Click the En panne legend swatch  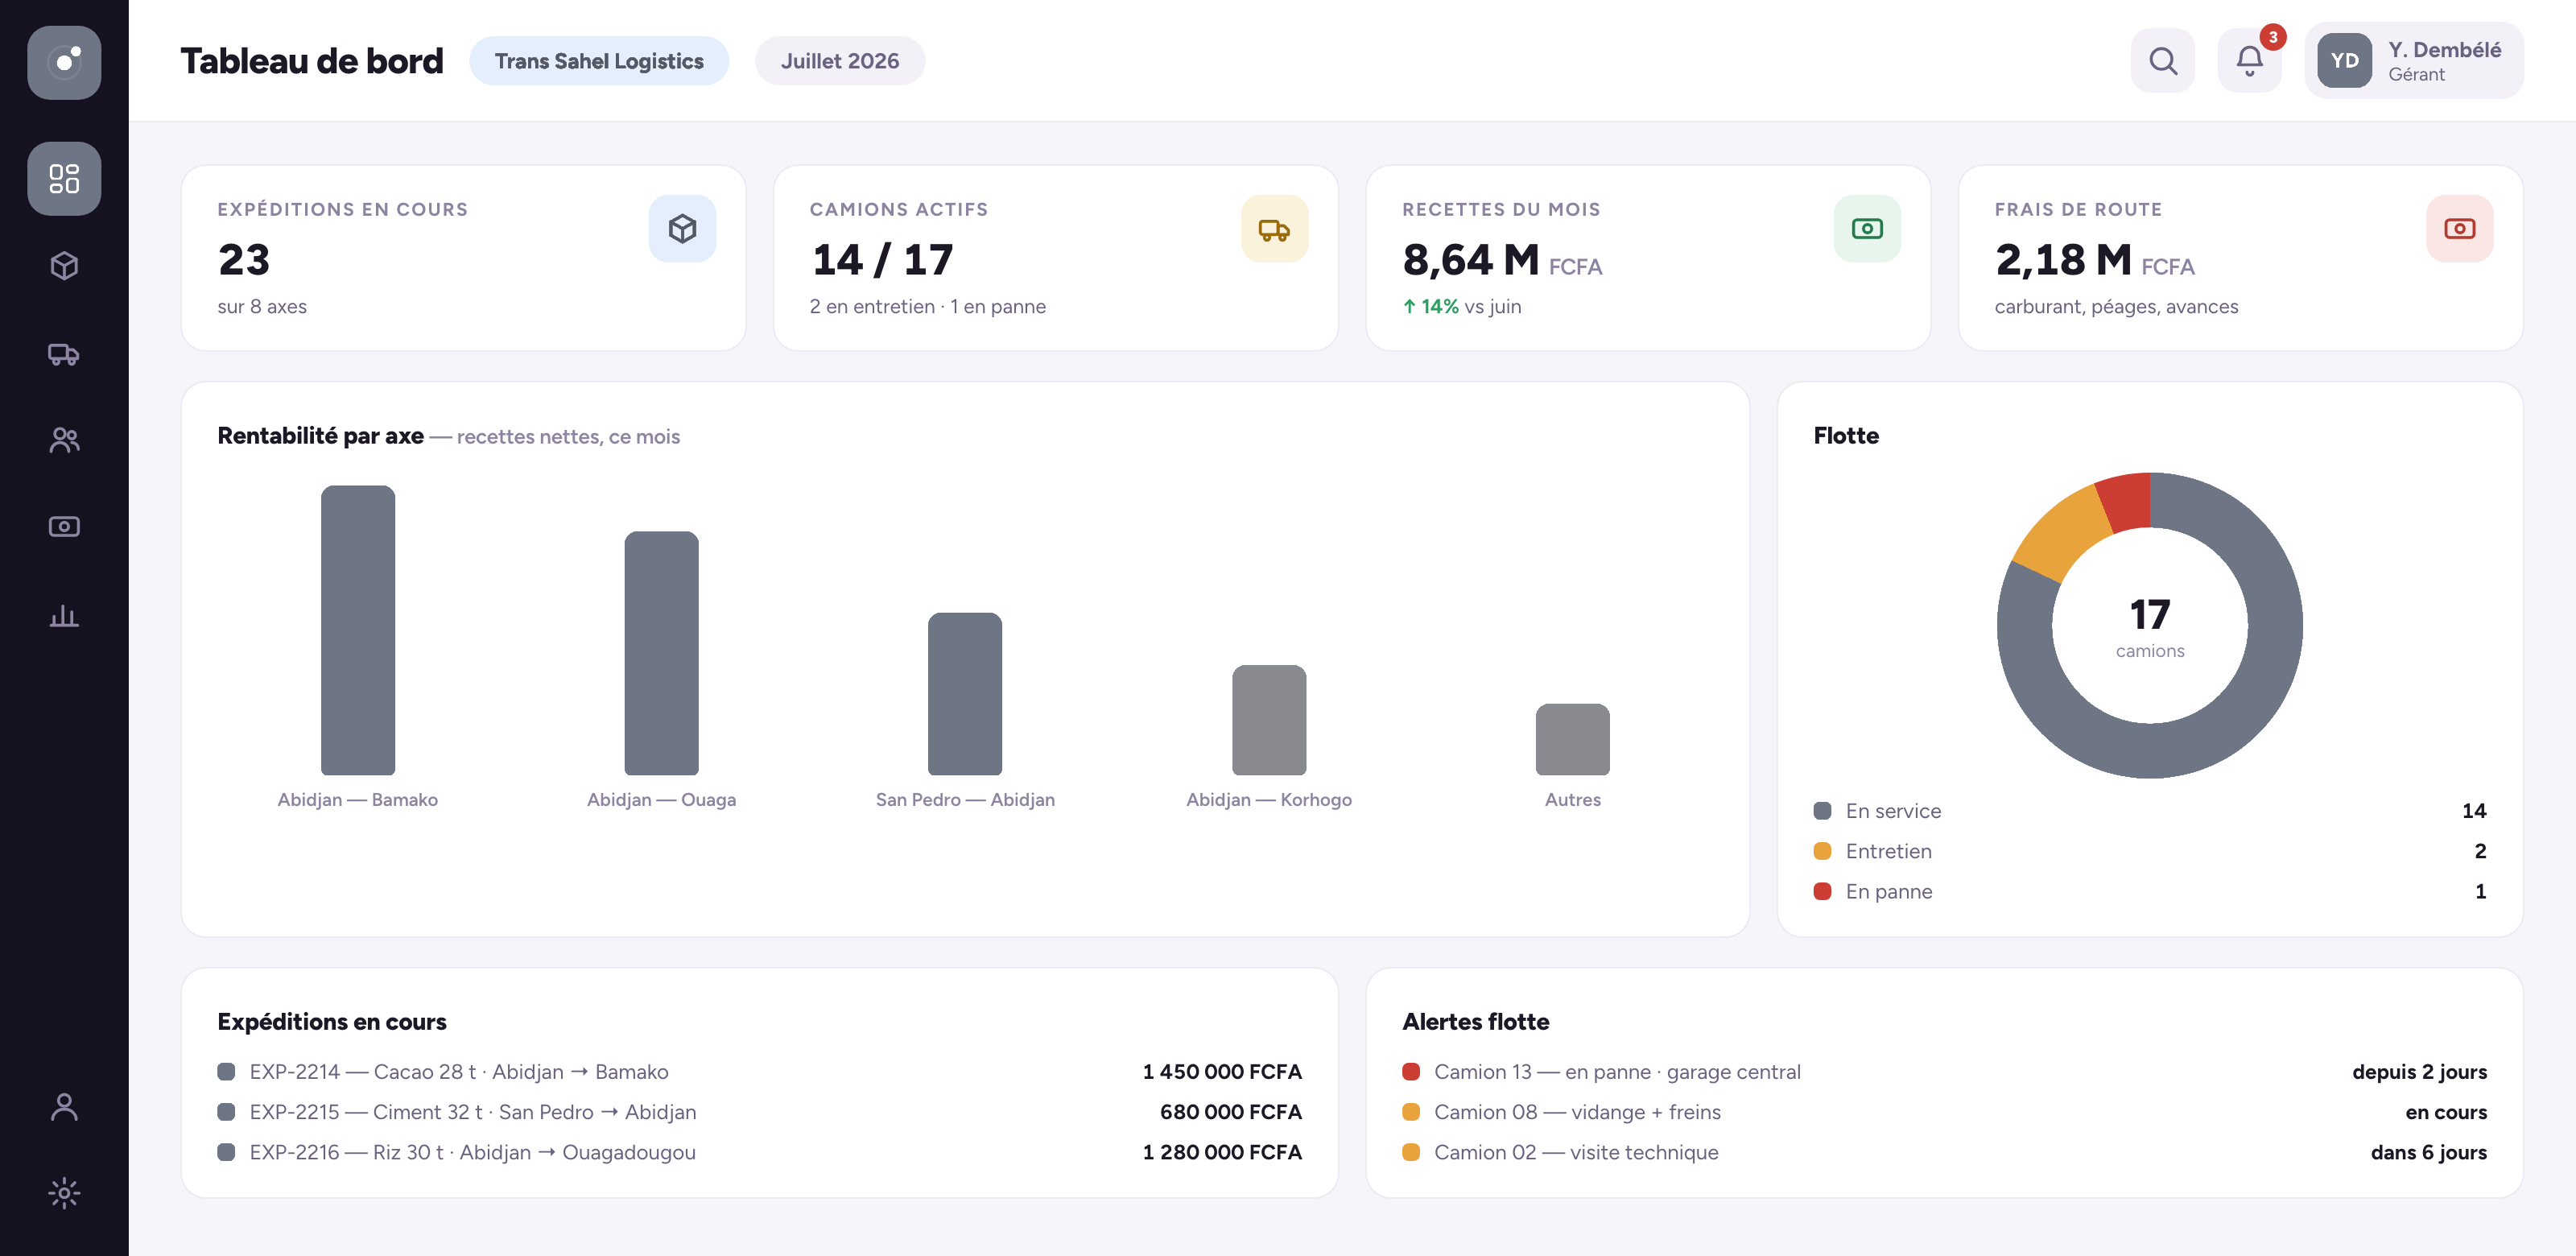pyautogui.click(x=1822, y=891)
